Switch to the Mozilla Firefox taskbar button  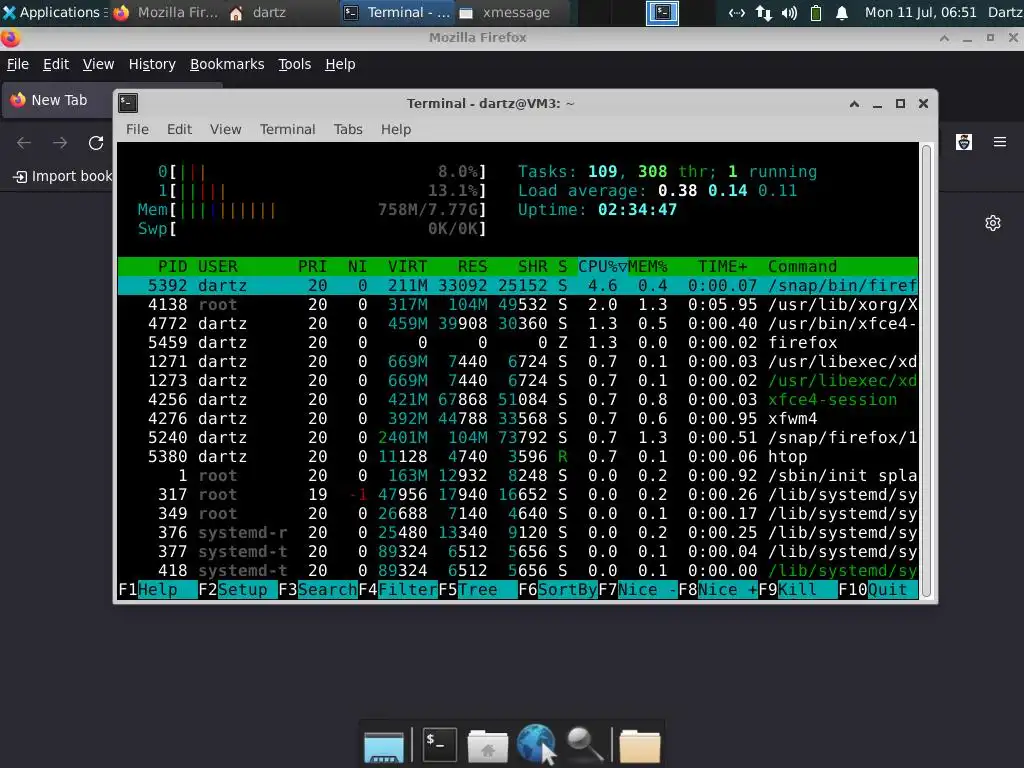[x=166, y=12]
